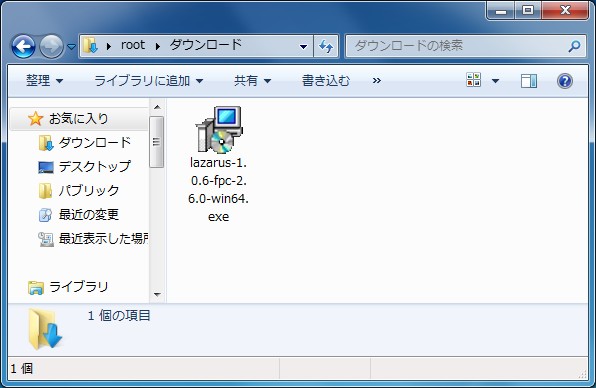Image resolution: width=596 pixels, height=388 pixels.
Task: Click the 最近表示した場所 icon in sidebar
Action: click(x=46, y=239)
